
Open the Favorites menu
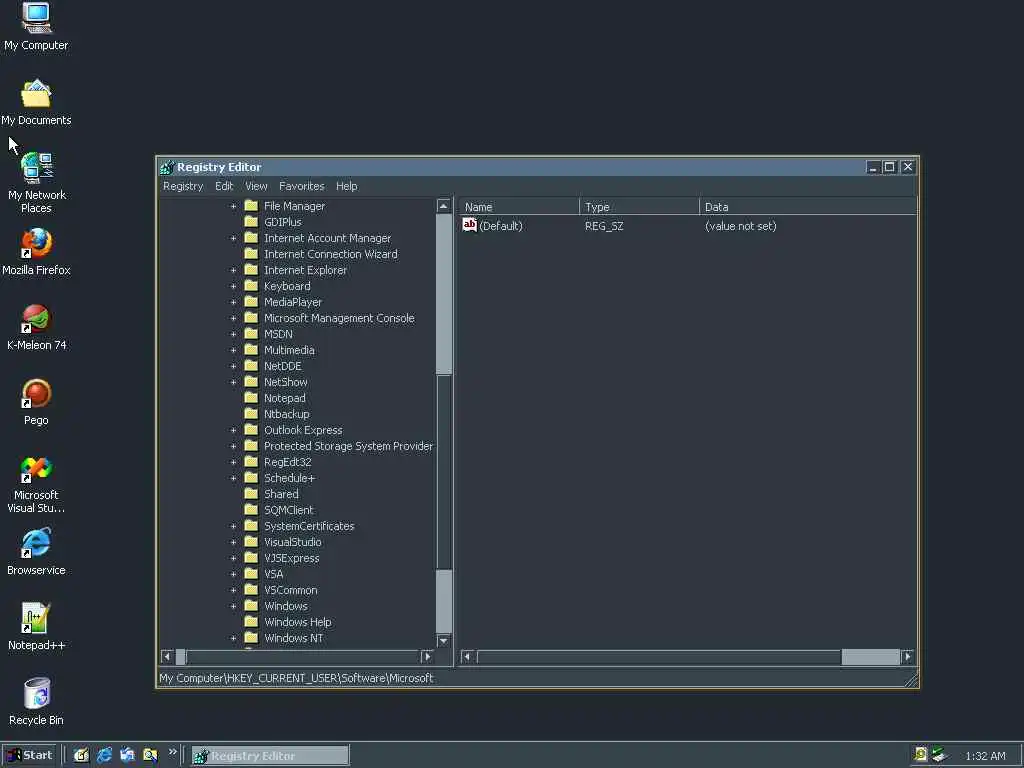302,186
